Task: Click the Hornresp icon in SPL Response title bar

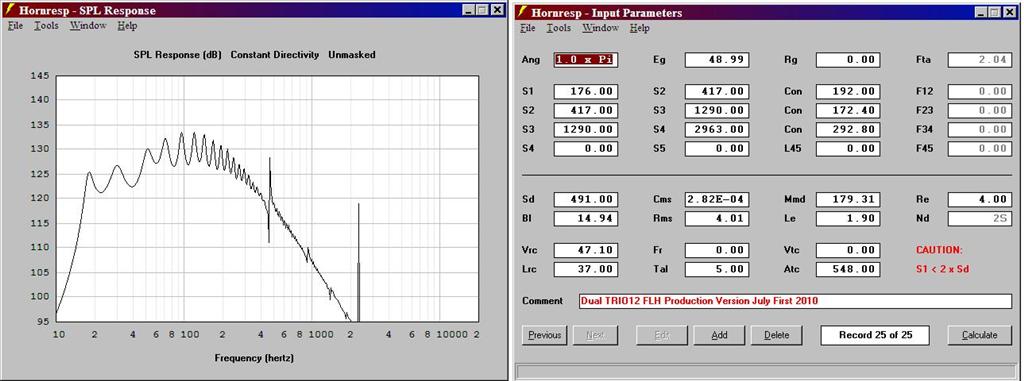Action: [x=10, y=10]
